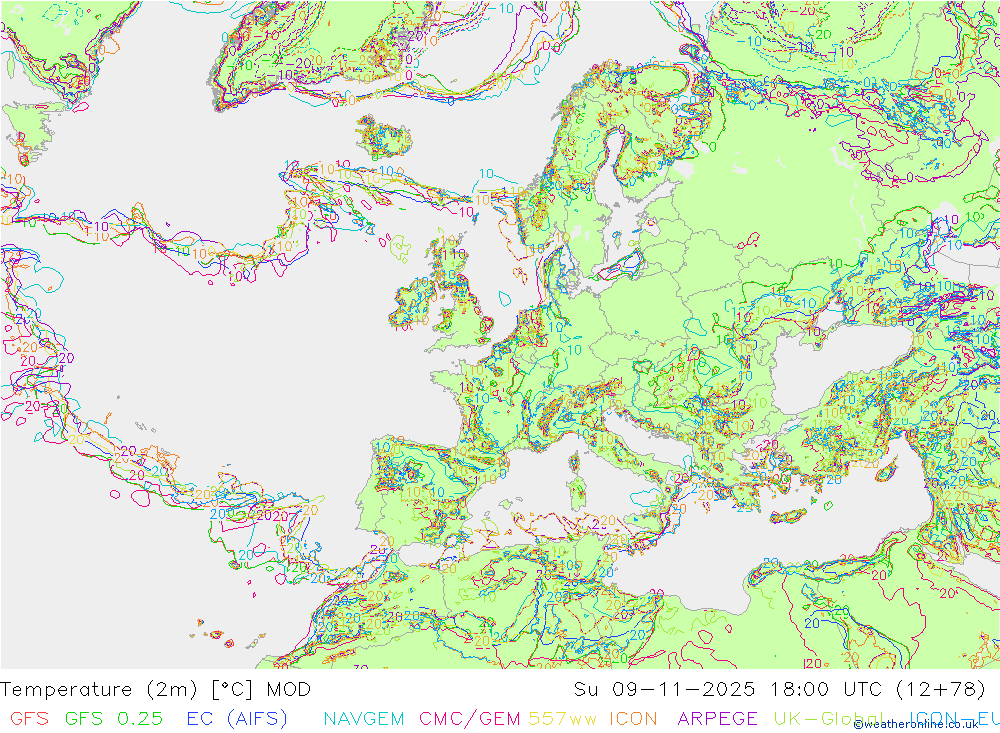Select the blue 'EC (AIFS)' legend label
This screenshot has height=733, width=1000.
pyautogui.click(x=237, y=718)
